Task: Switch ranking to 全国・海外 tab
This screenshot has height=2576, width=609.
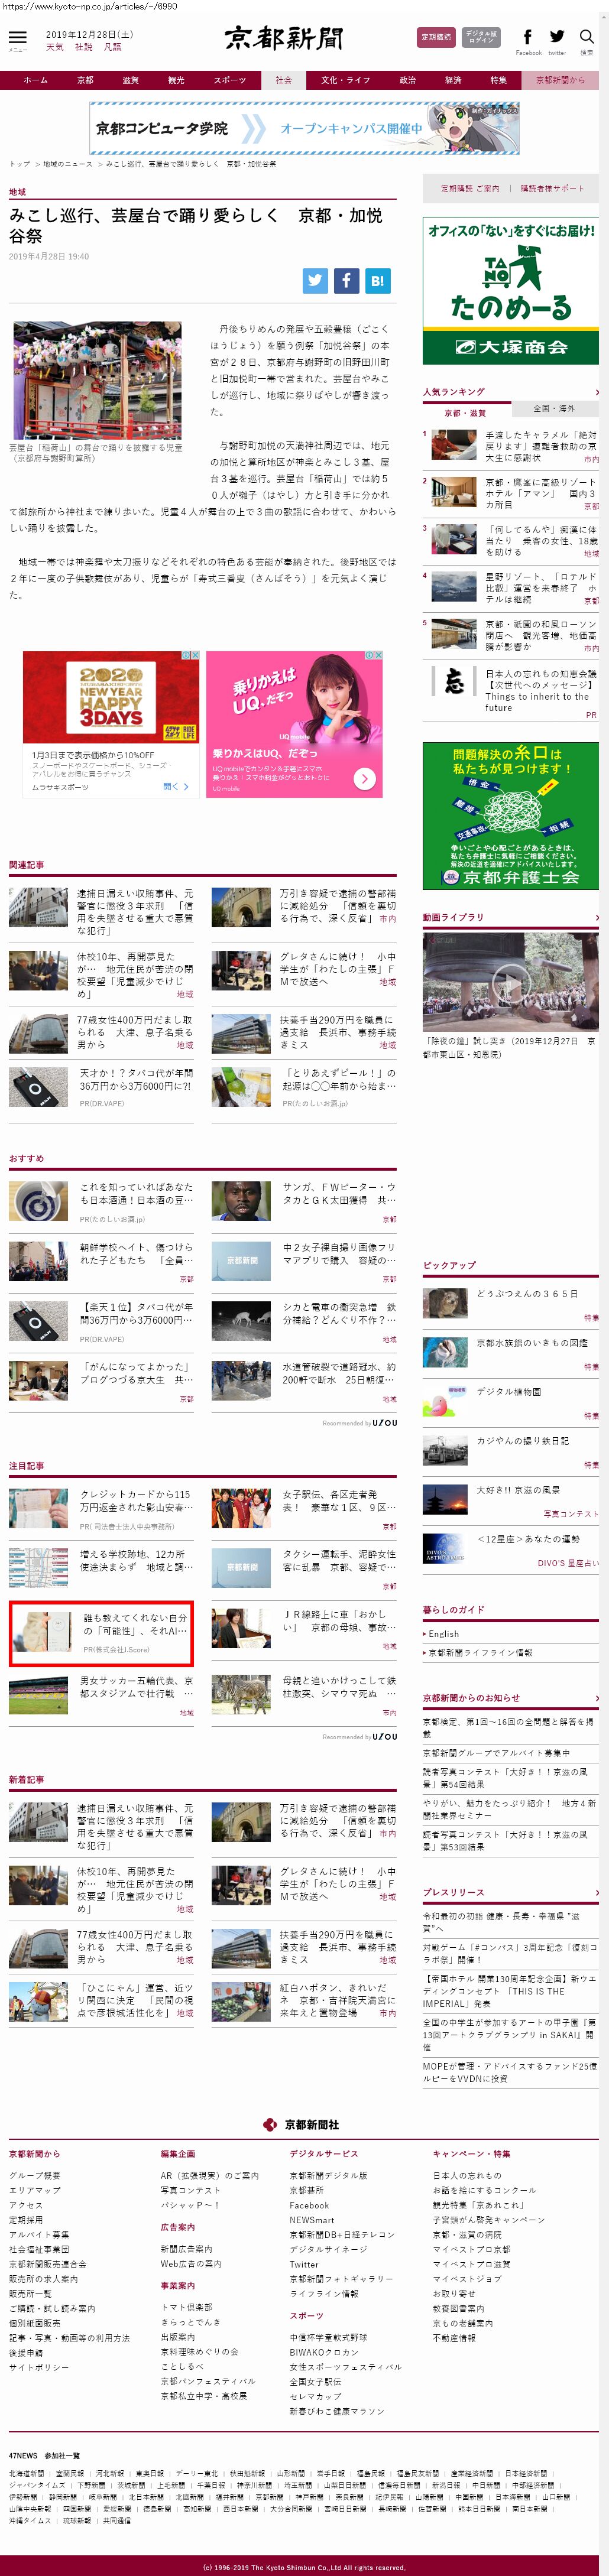Action: tap(554, 408)
